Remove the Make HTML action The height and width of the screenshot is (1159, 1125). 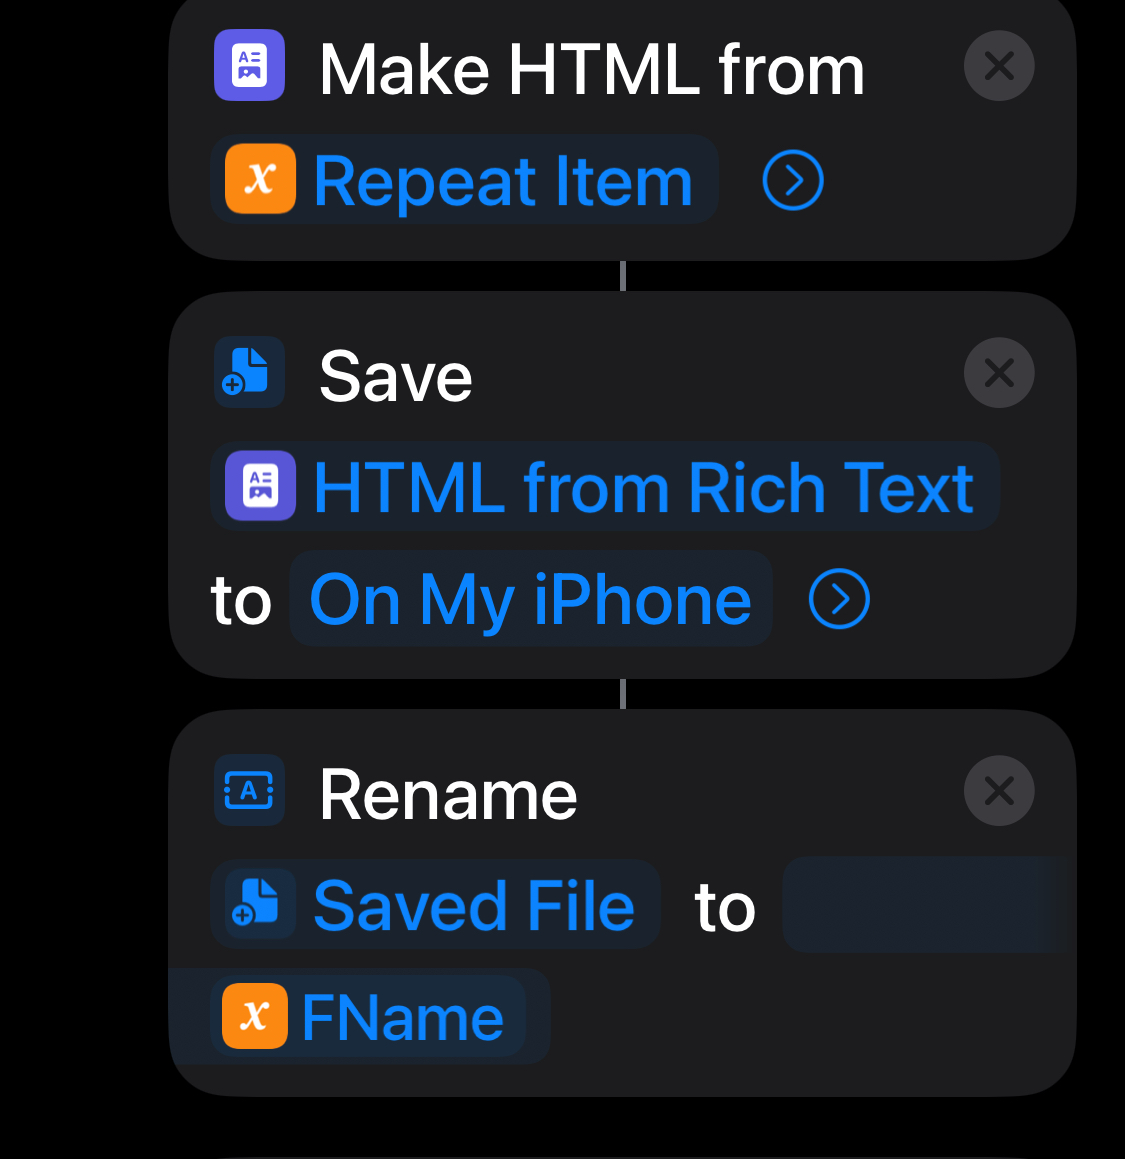998,66
